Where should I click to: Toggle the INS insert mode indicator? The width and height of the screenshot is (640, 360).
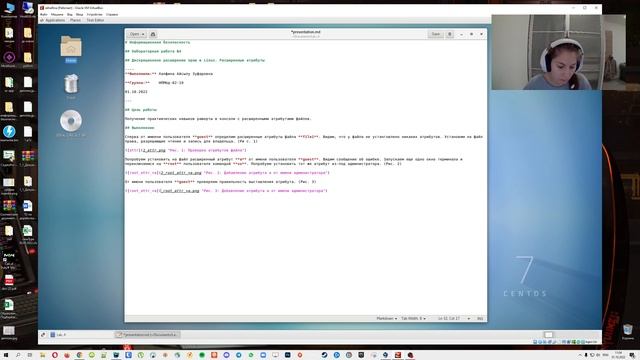point(480,318)
